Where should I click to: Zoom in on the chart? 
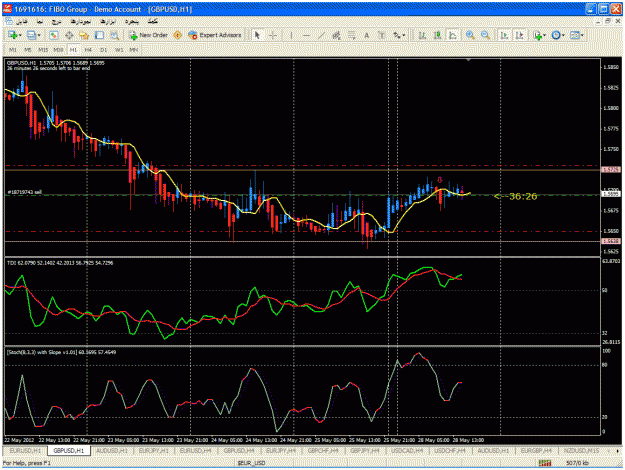pyautogui.click(x=470, y=35)
